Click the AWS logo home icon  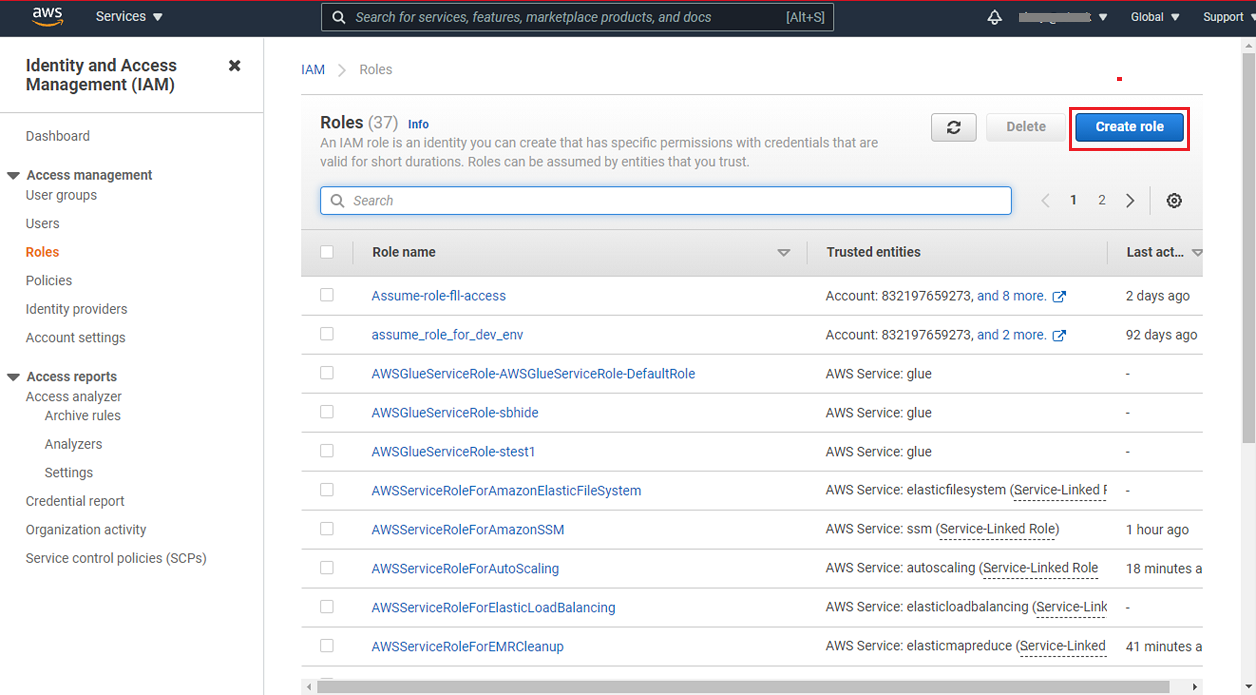[x=47, y=17]
